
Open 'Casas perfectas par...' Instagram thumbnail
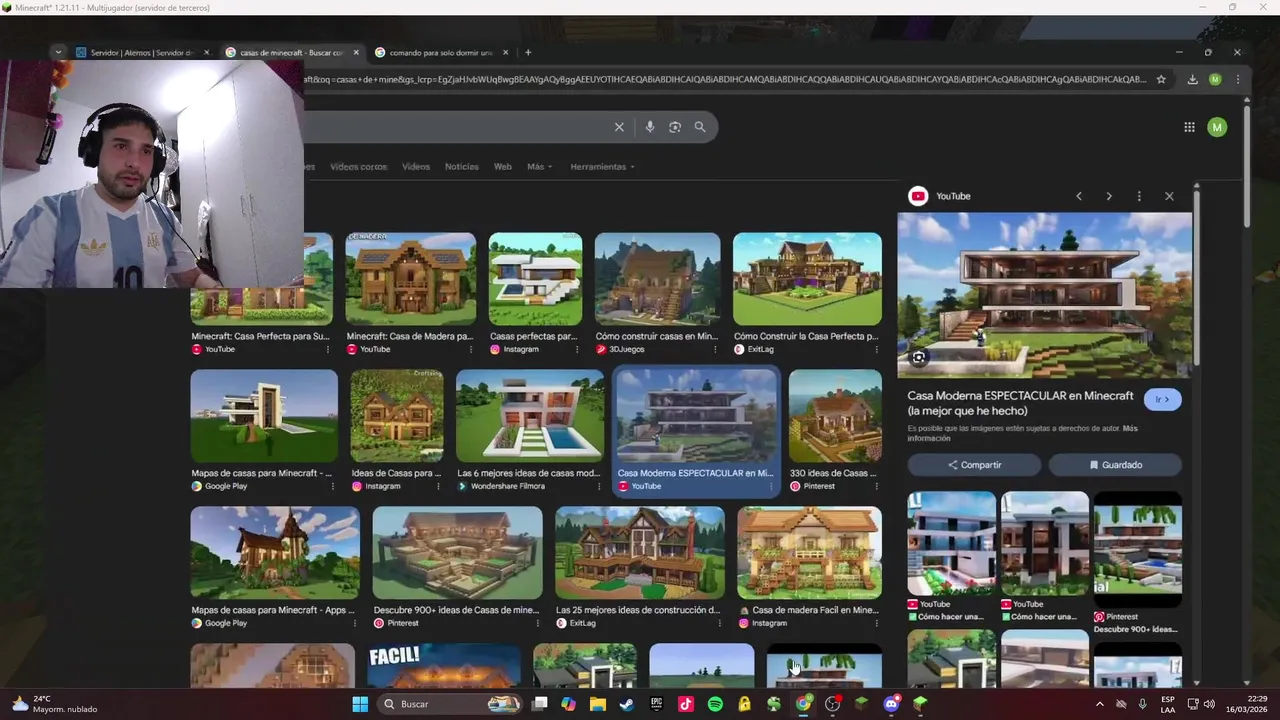535,279
